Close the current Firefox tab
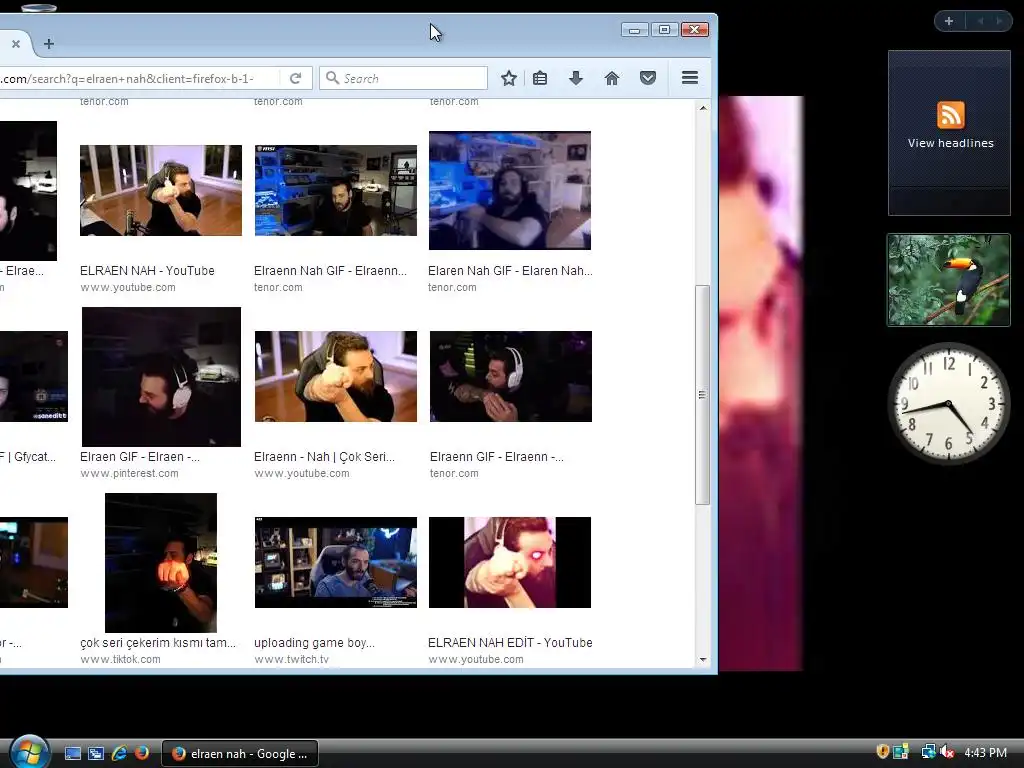The height and width of the screenshot is (768, 1024). (x=16, y=44)
